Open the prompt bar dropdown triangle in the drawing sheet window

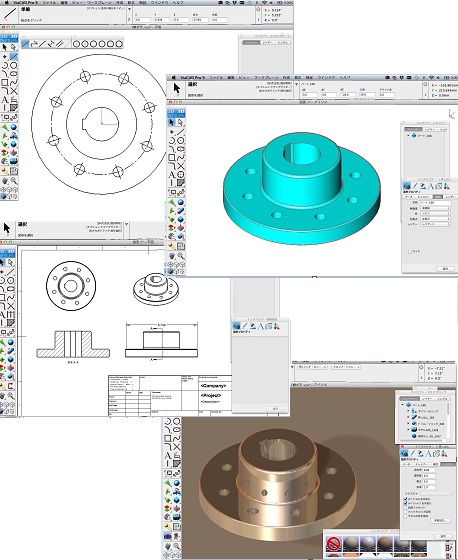126,224
